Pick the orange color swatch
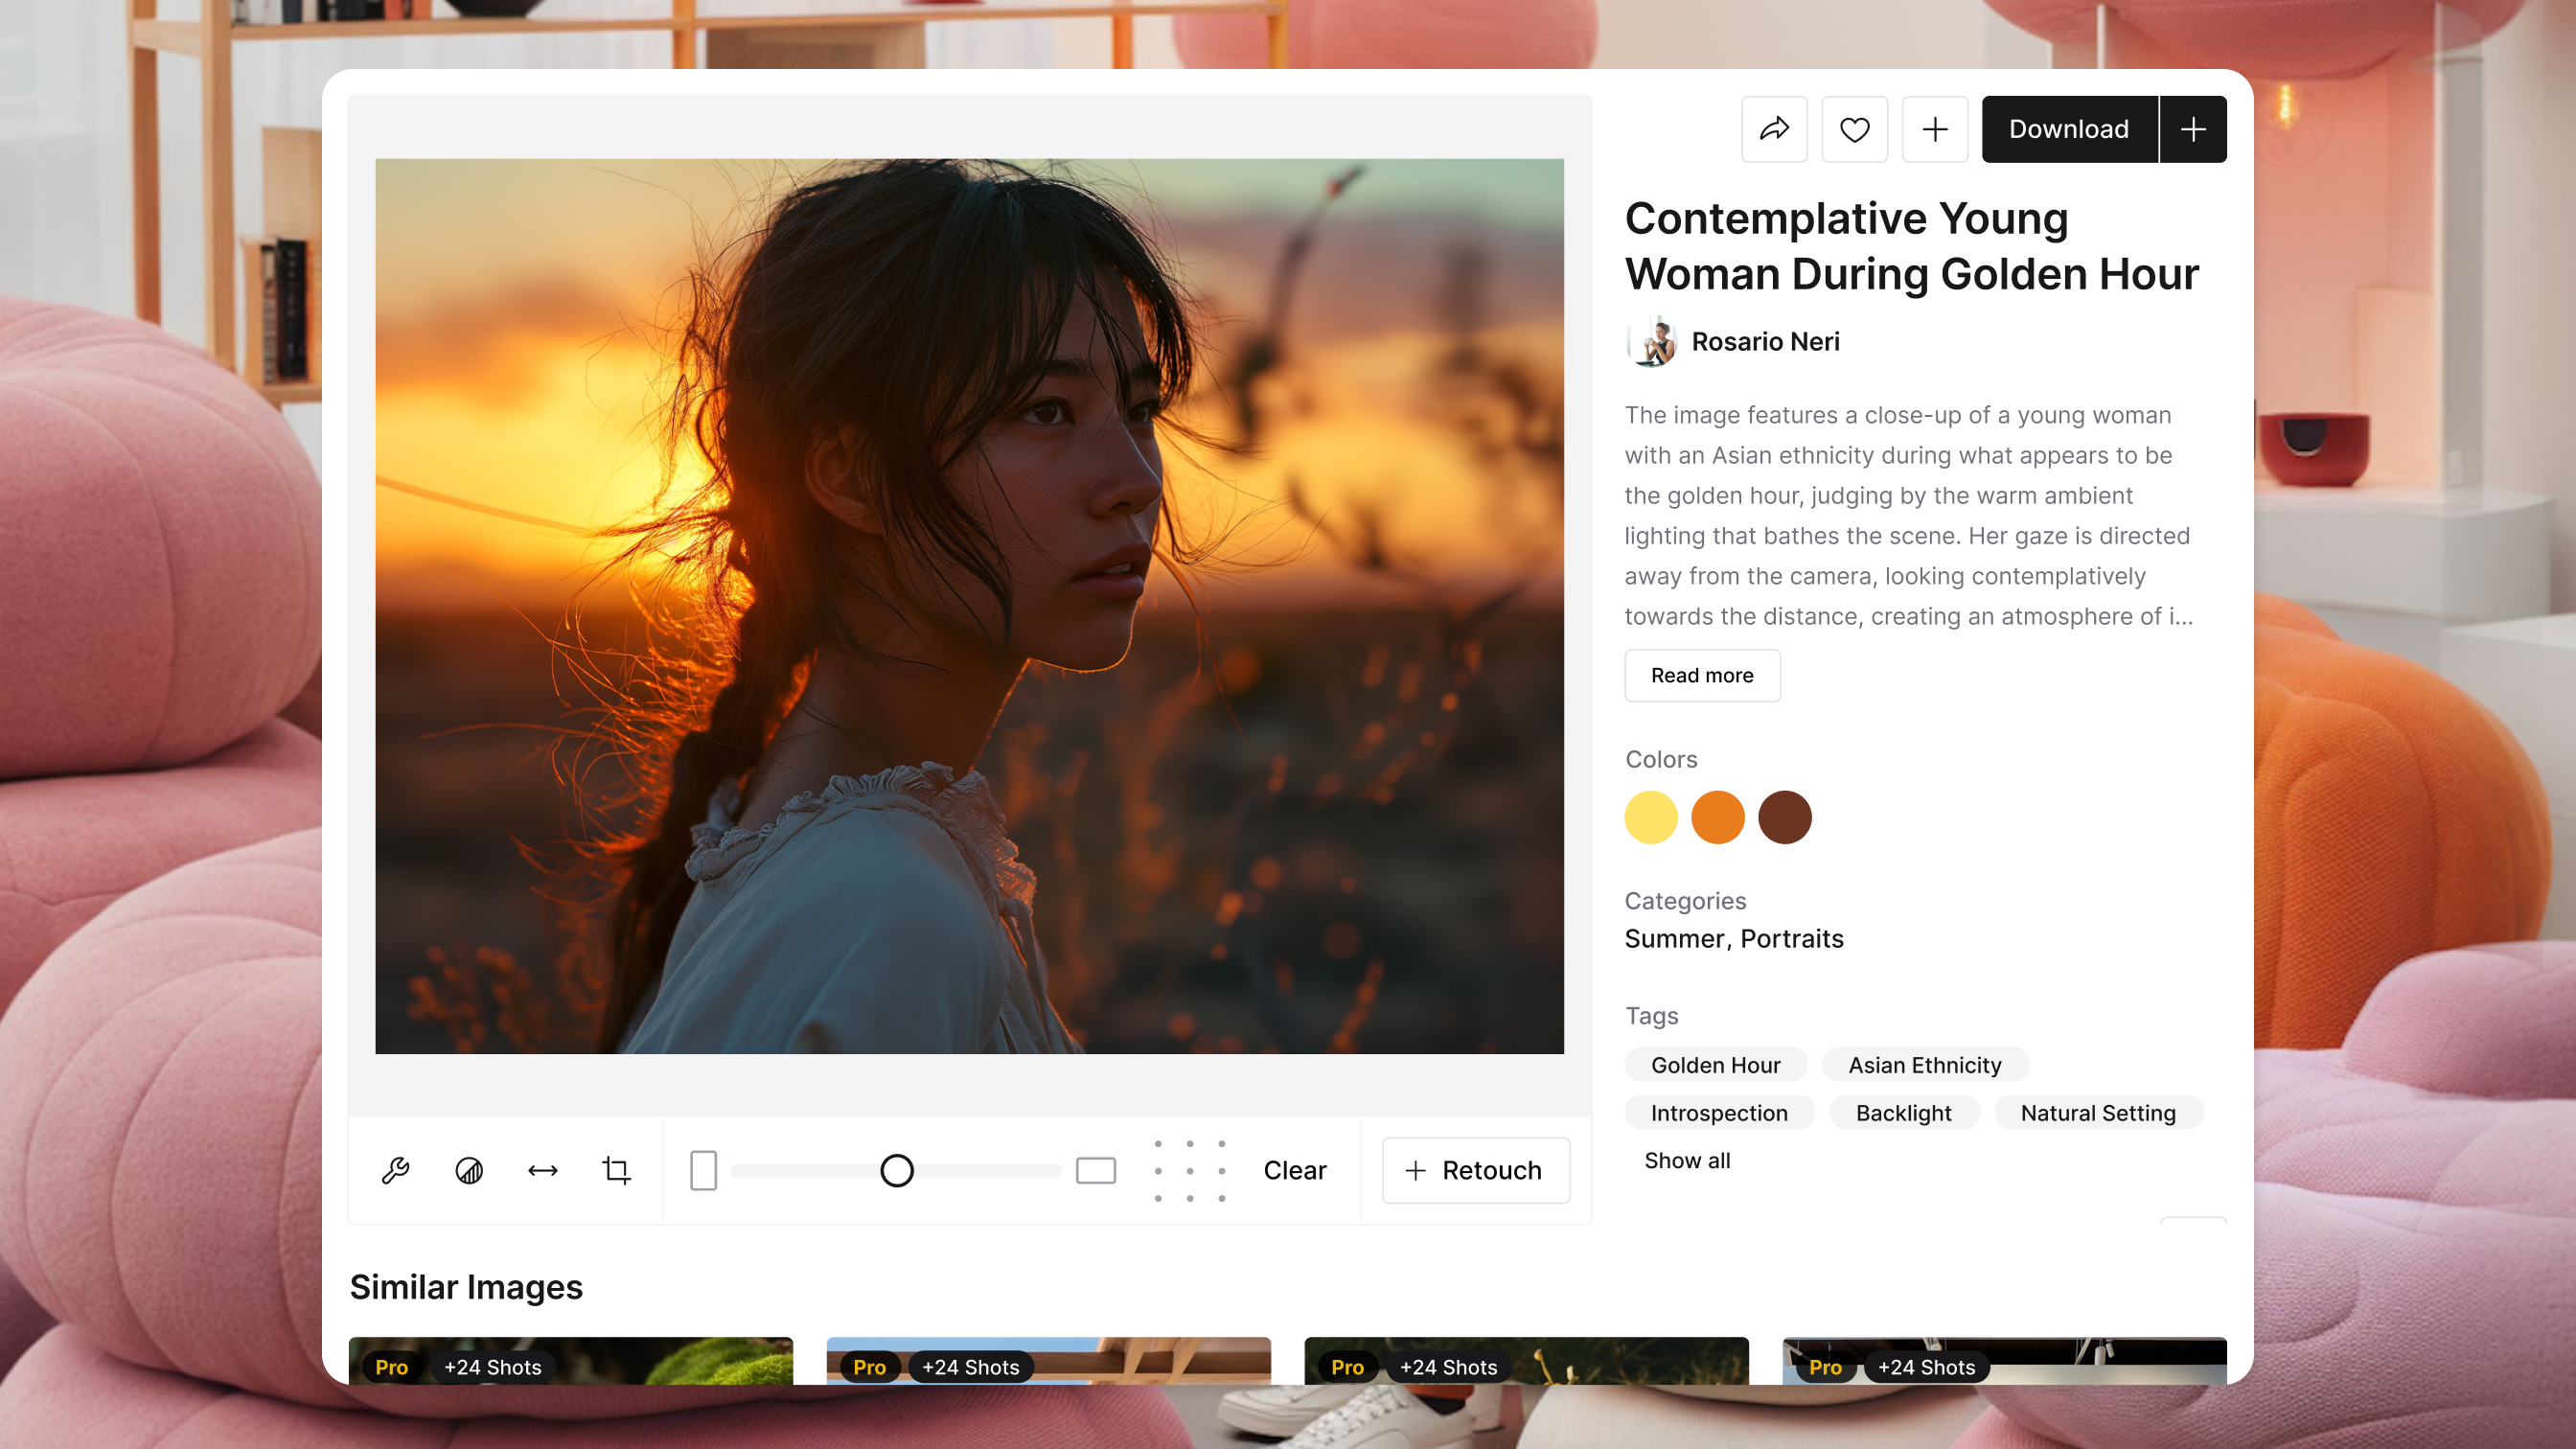 1717,817
